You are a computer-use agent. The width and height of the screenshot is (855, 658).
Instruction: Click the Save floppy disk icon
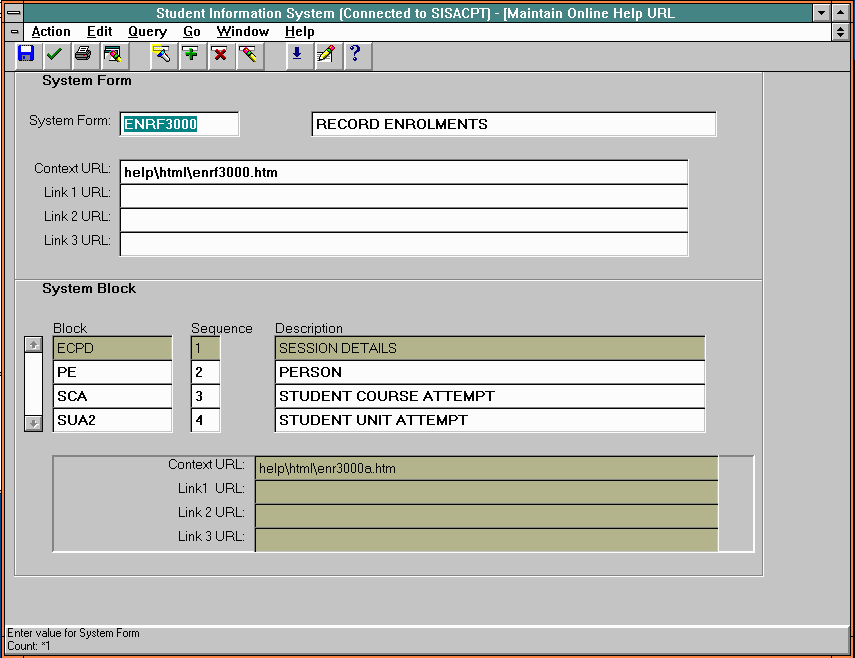point(26,54)
